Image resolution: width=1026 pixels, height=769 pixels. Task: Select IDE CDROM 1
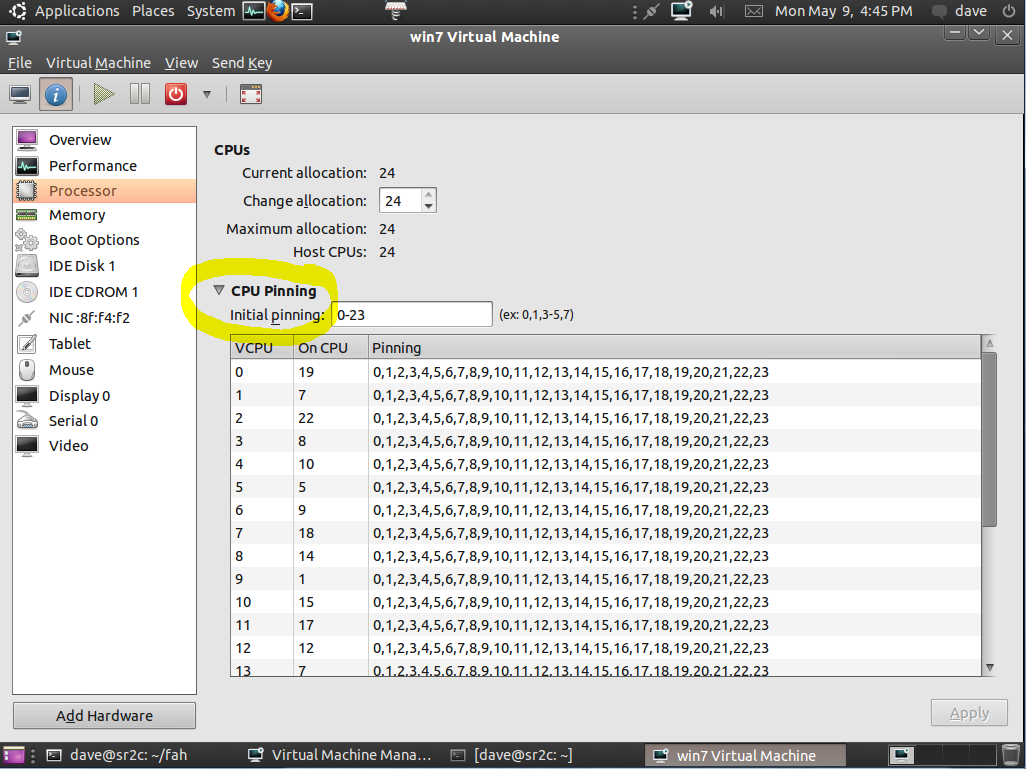tap(104, 292)
